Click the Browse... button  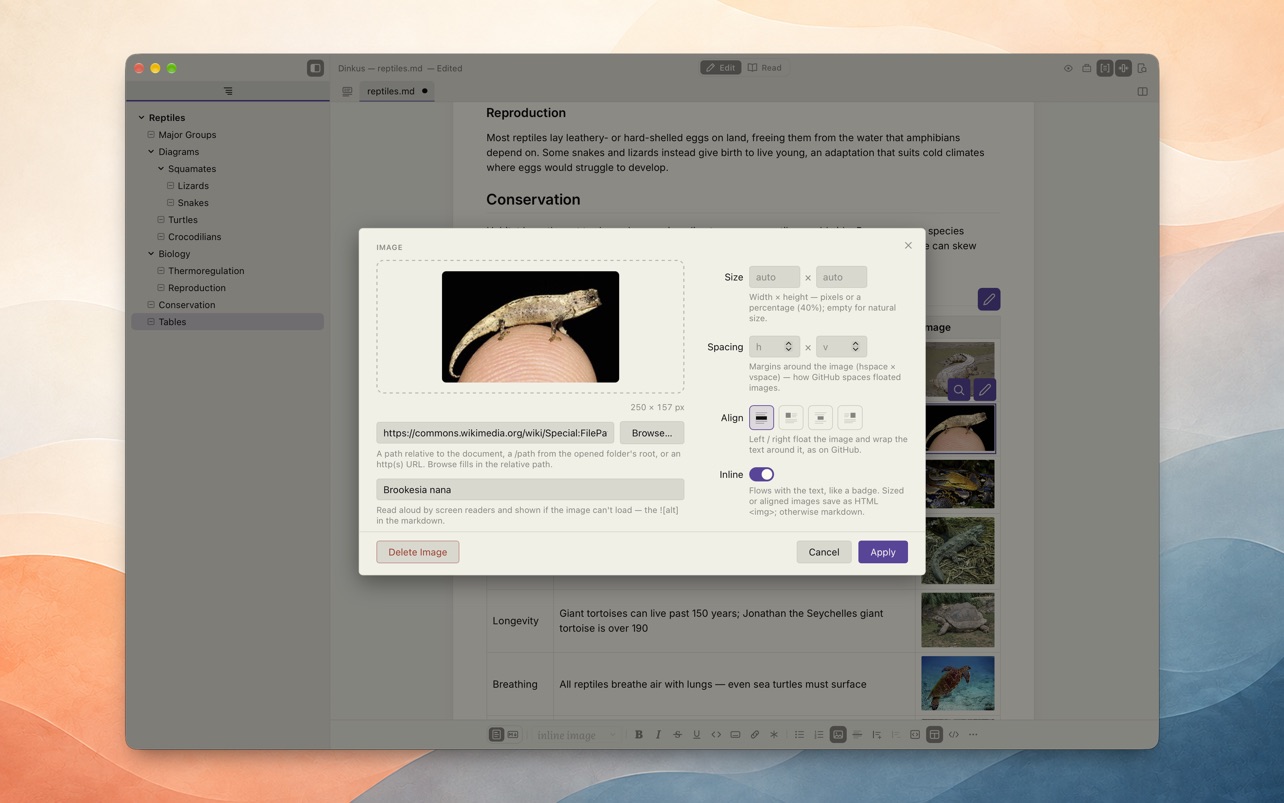click(652, 433)
